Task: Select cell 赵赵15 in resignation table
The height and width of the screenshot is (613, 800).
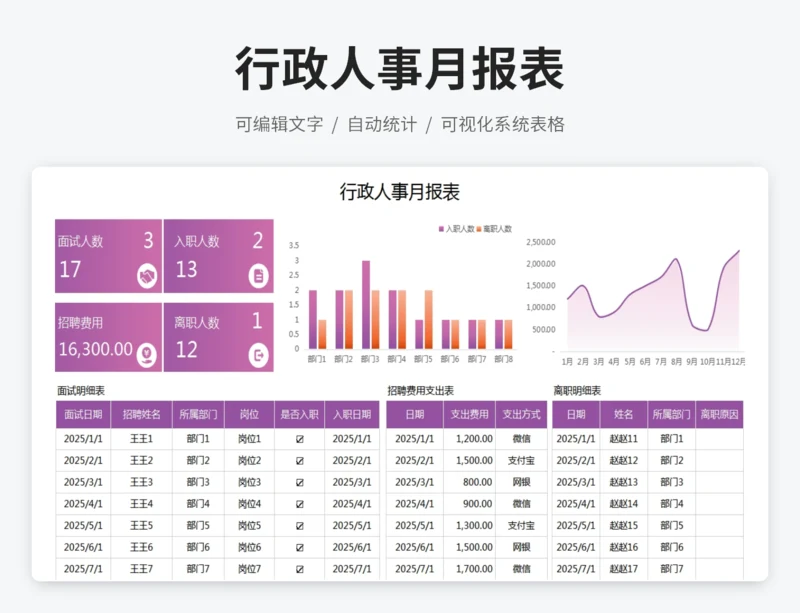Action: 623,526
